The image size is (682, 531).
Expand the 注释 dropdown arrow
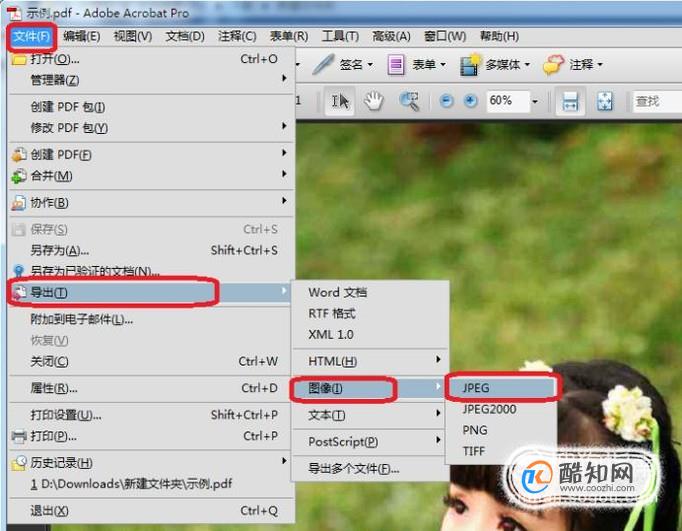[600, 65]
